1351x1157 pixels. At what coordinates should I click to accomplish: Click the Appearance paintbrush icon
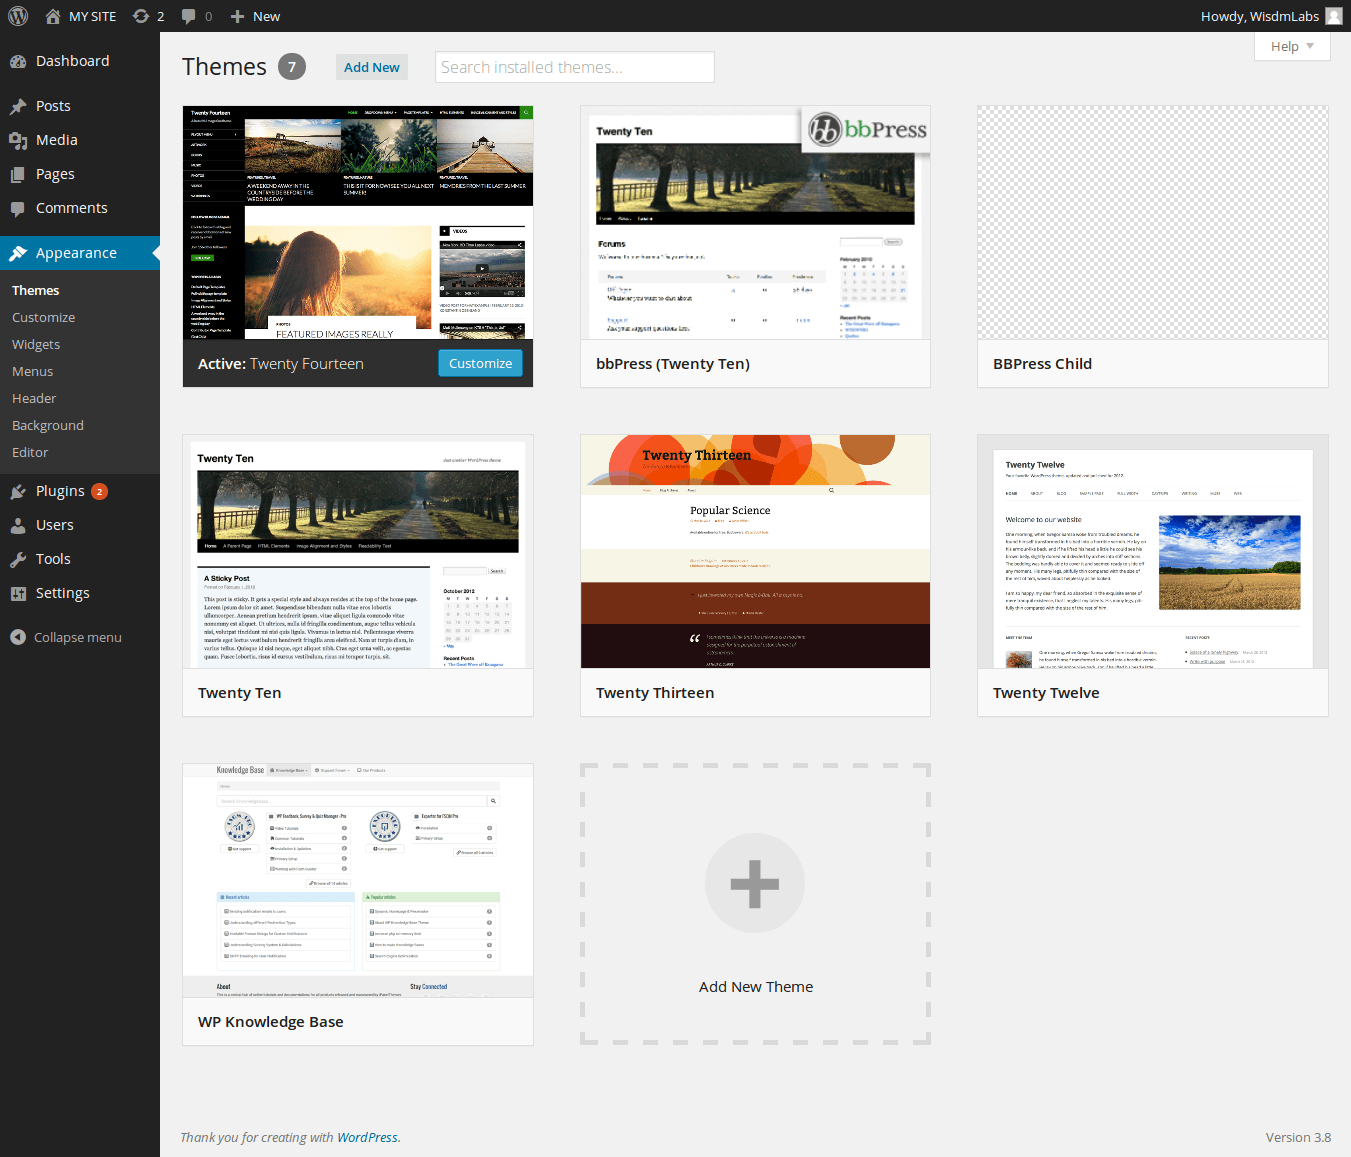click(18, 253)
